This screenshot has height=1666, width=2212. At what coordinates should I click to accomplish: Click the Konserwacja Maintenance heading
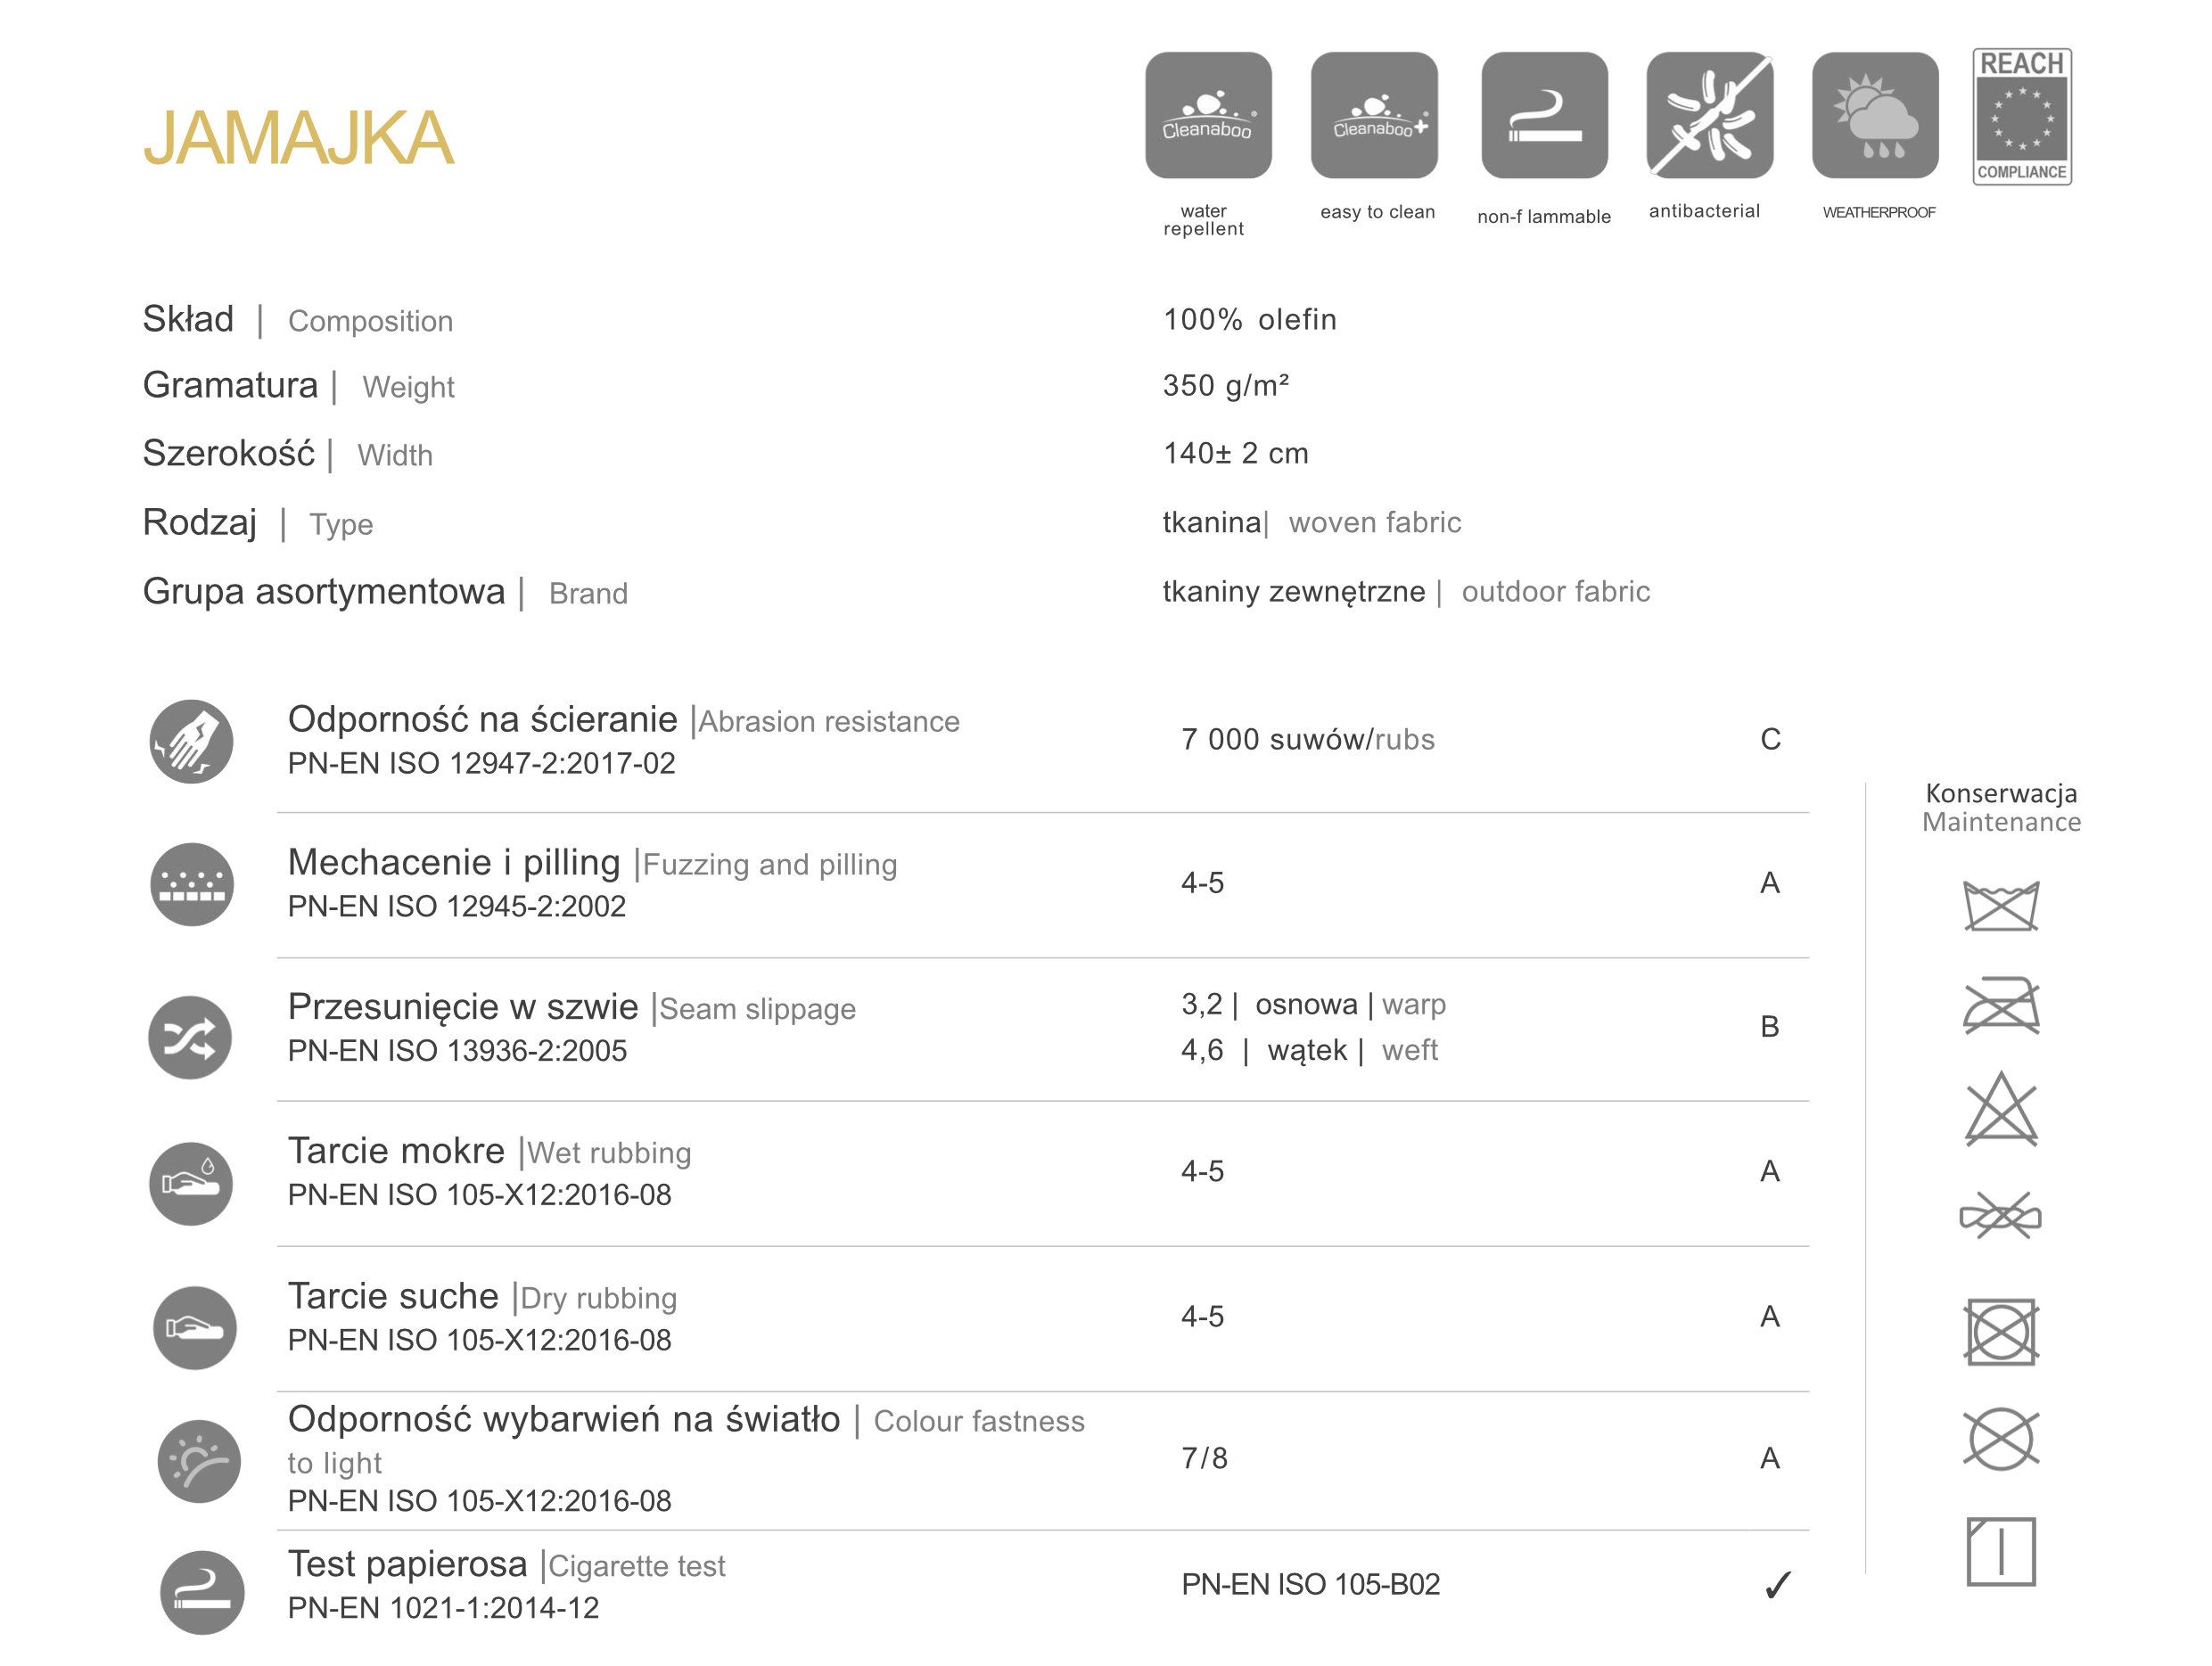click(x=2001, y=808)
